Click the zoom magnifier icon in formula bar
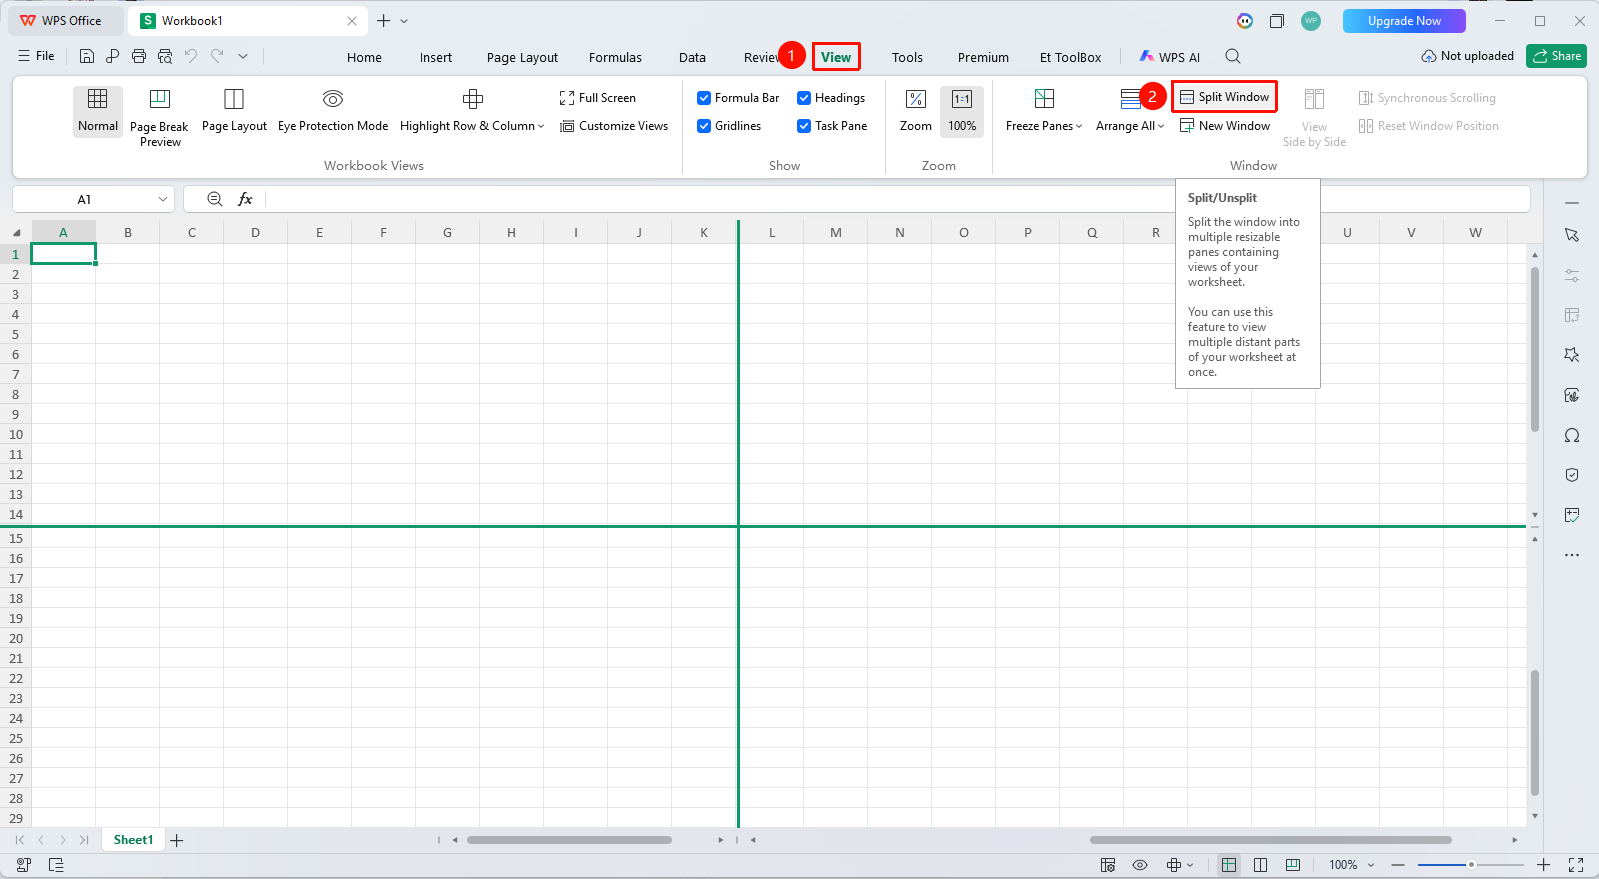 [215, 199]
